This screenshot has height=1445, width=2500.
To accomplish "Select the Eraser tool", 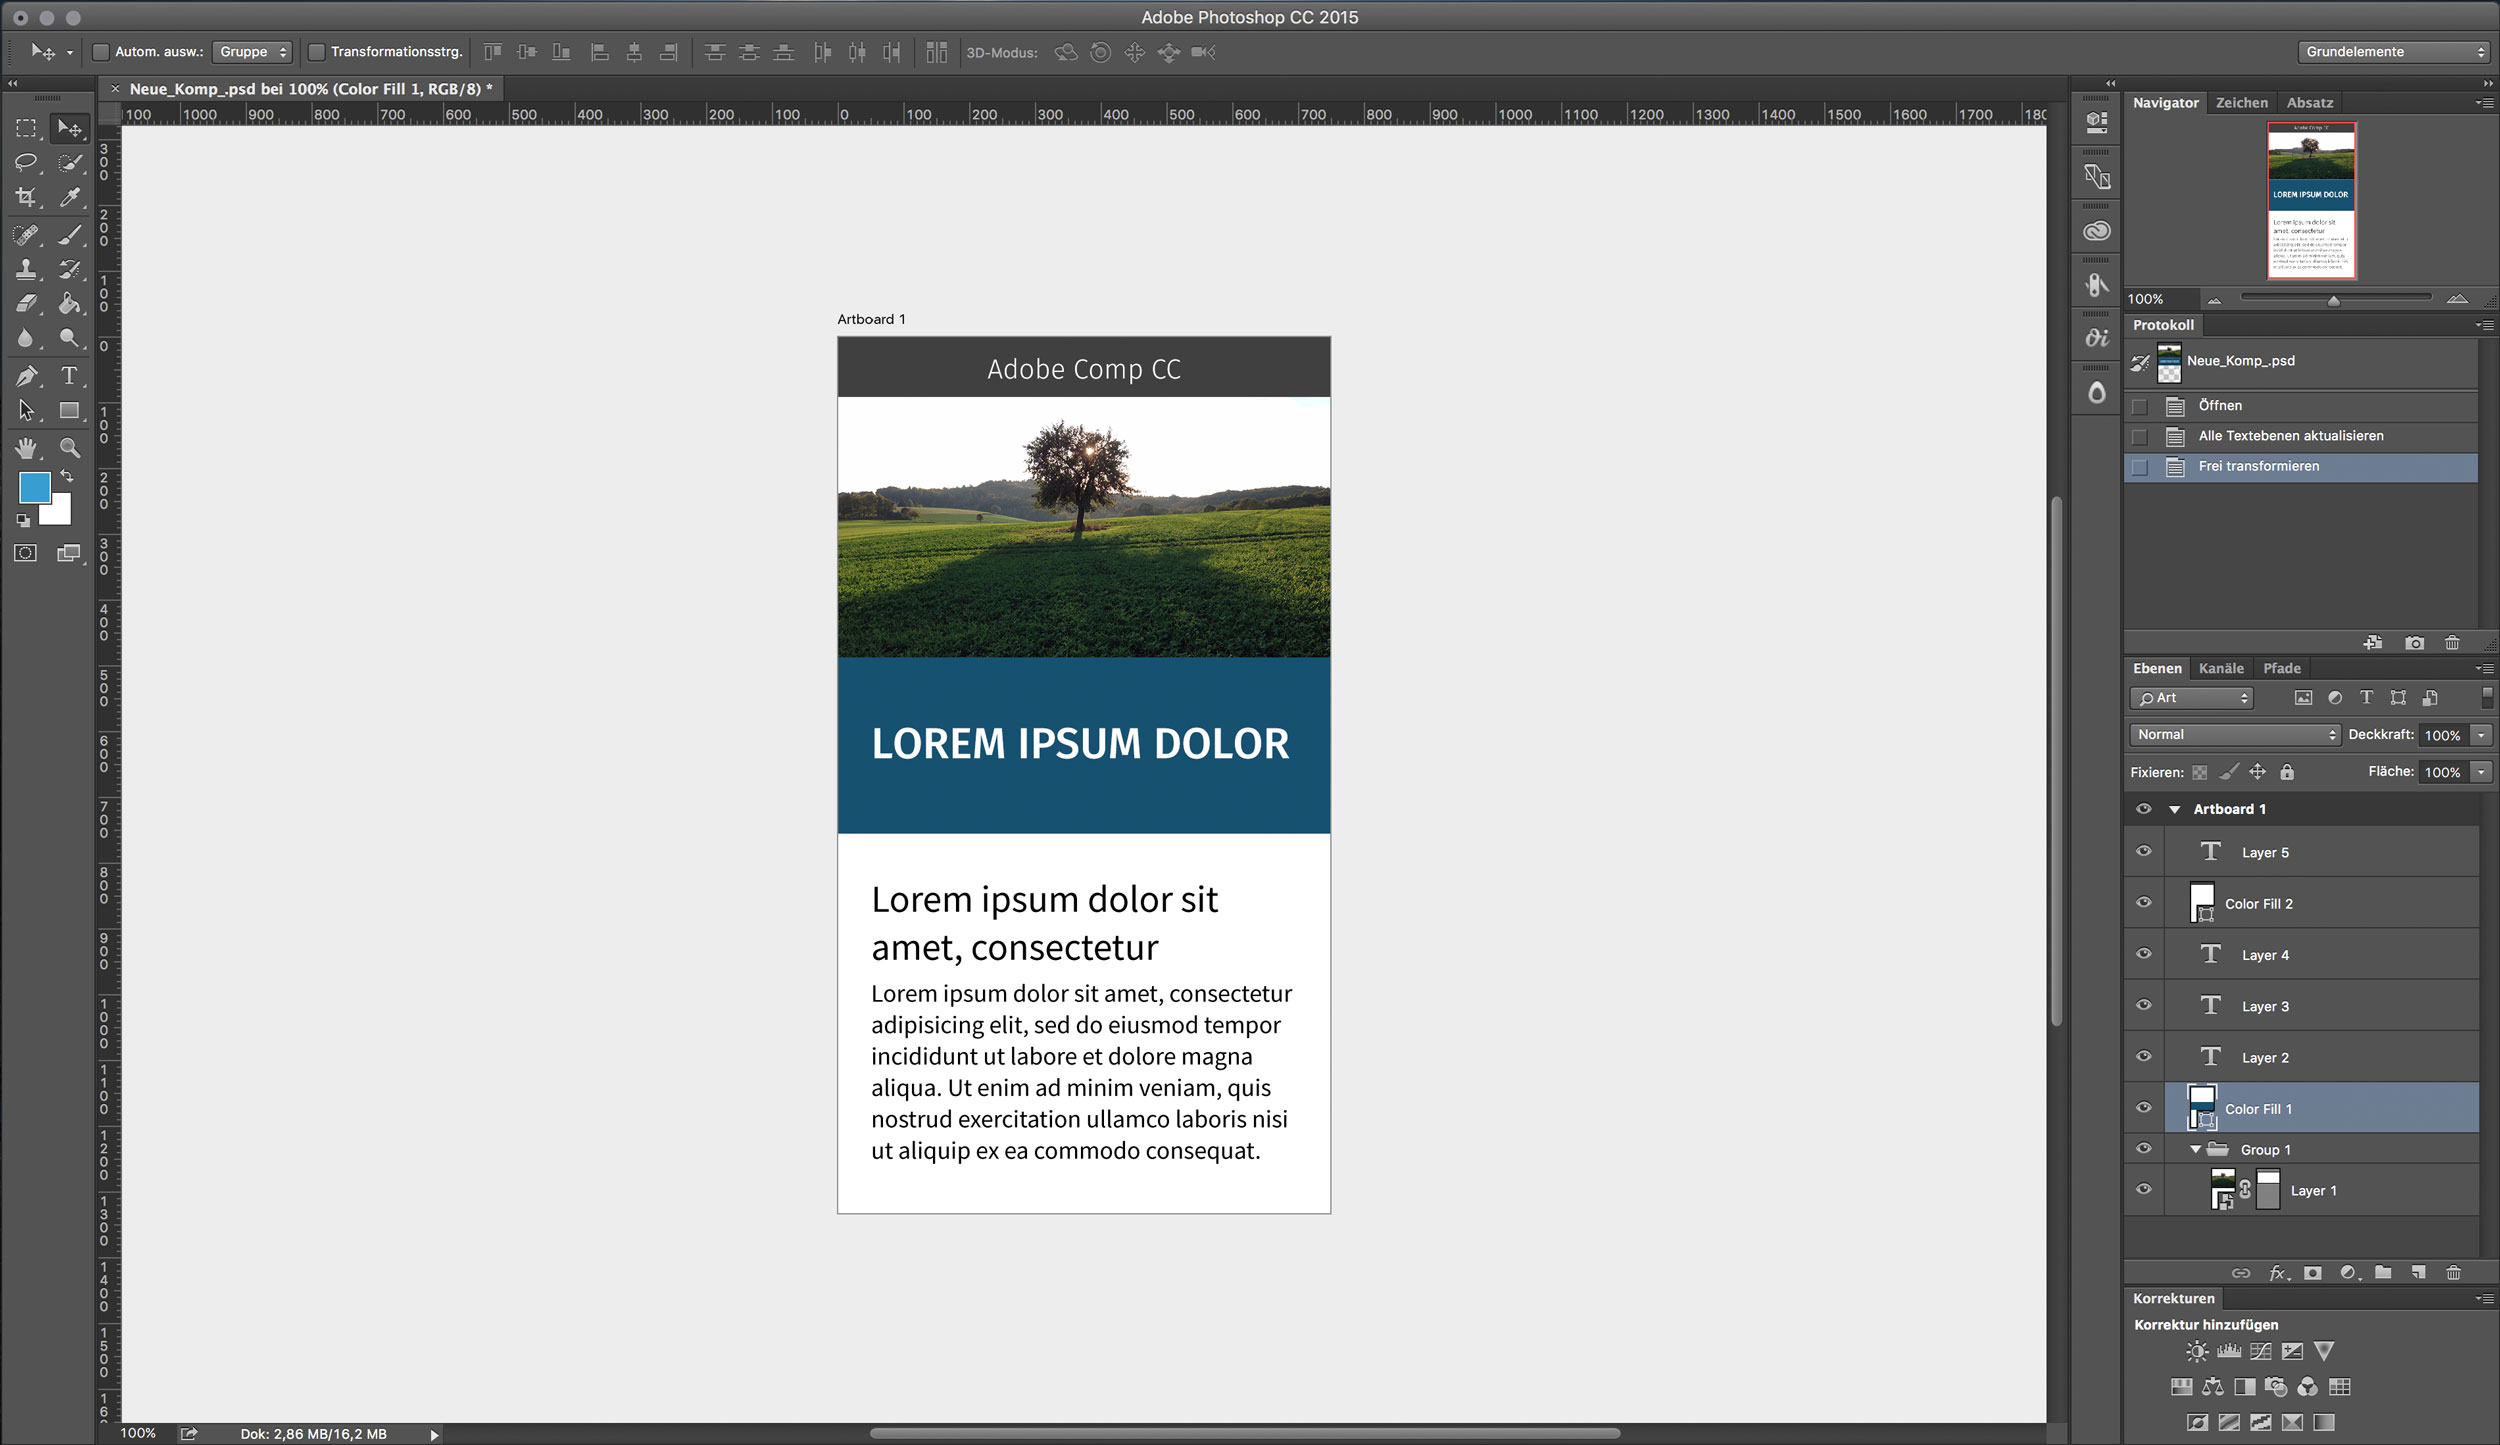I will (x=26, y=303).
